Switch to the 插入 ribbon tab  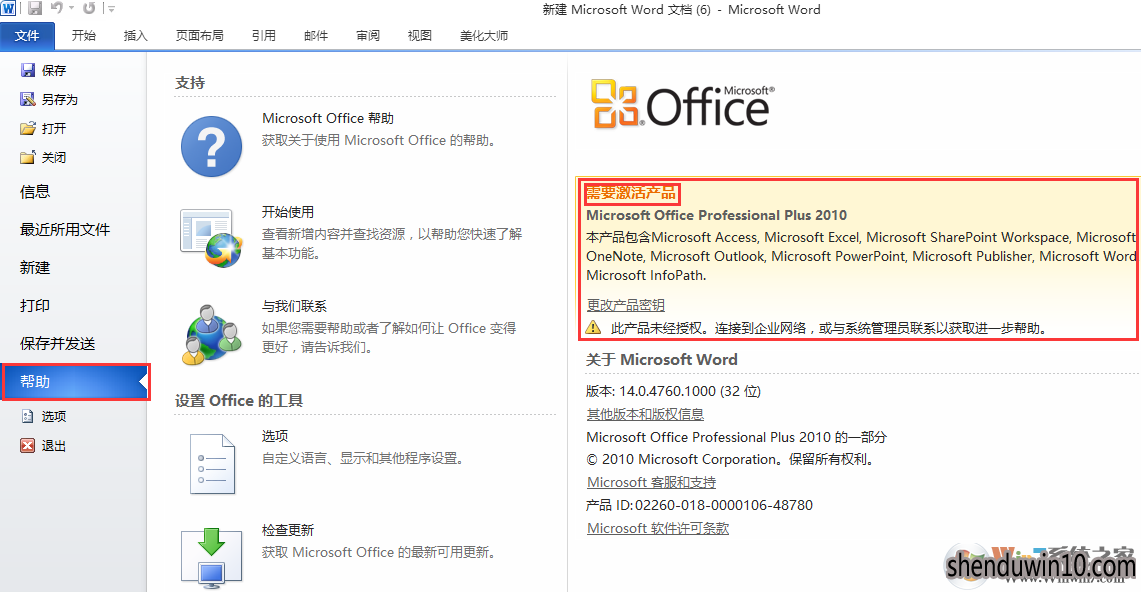click(135, 36)
